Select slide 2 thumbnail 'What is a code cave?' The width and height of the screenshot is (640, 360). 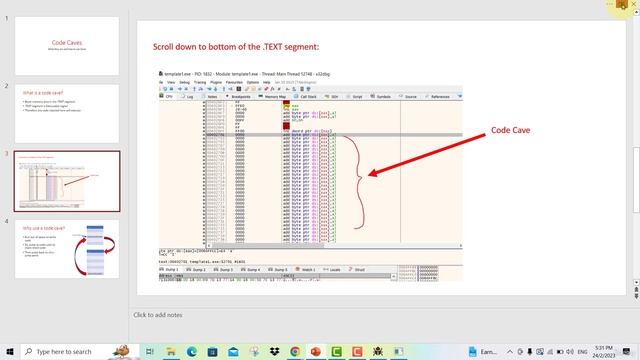pos(67,113)
